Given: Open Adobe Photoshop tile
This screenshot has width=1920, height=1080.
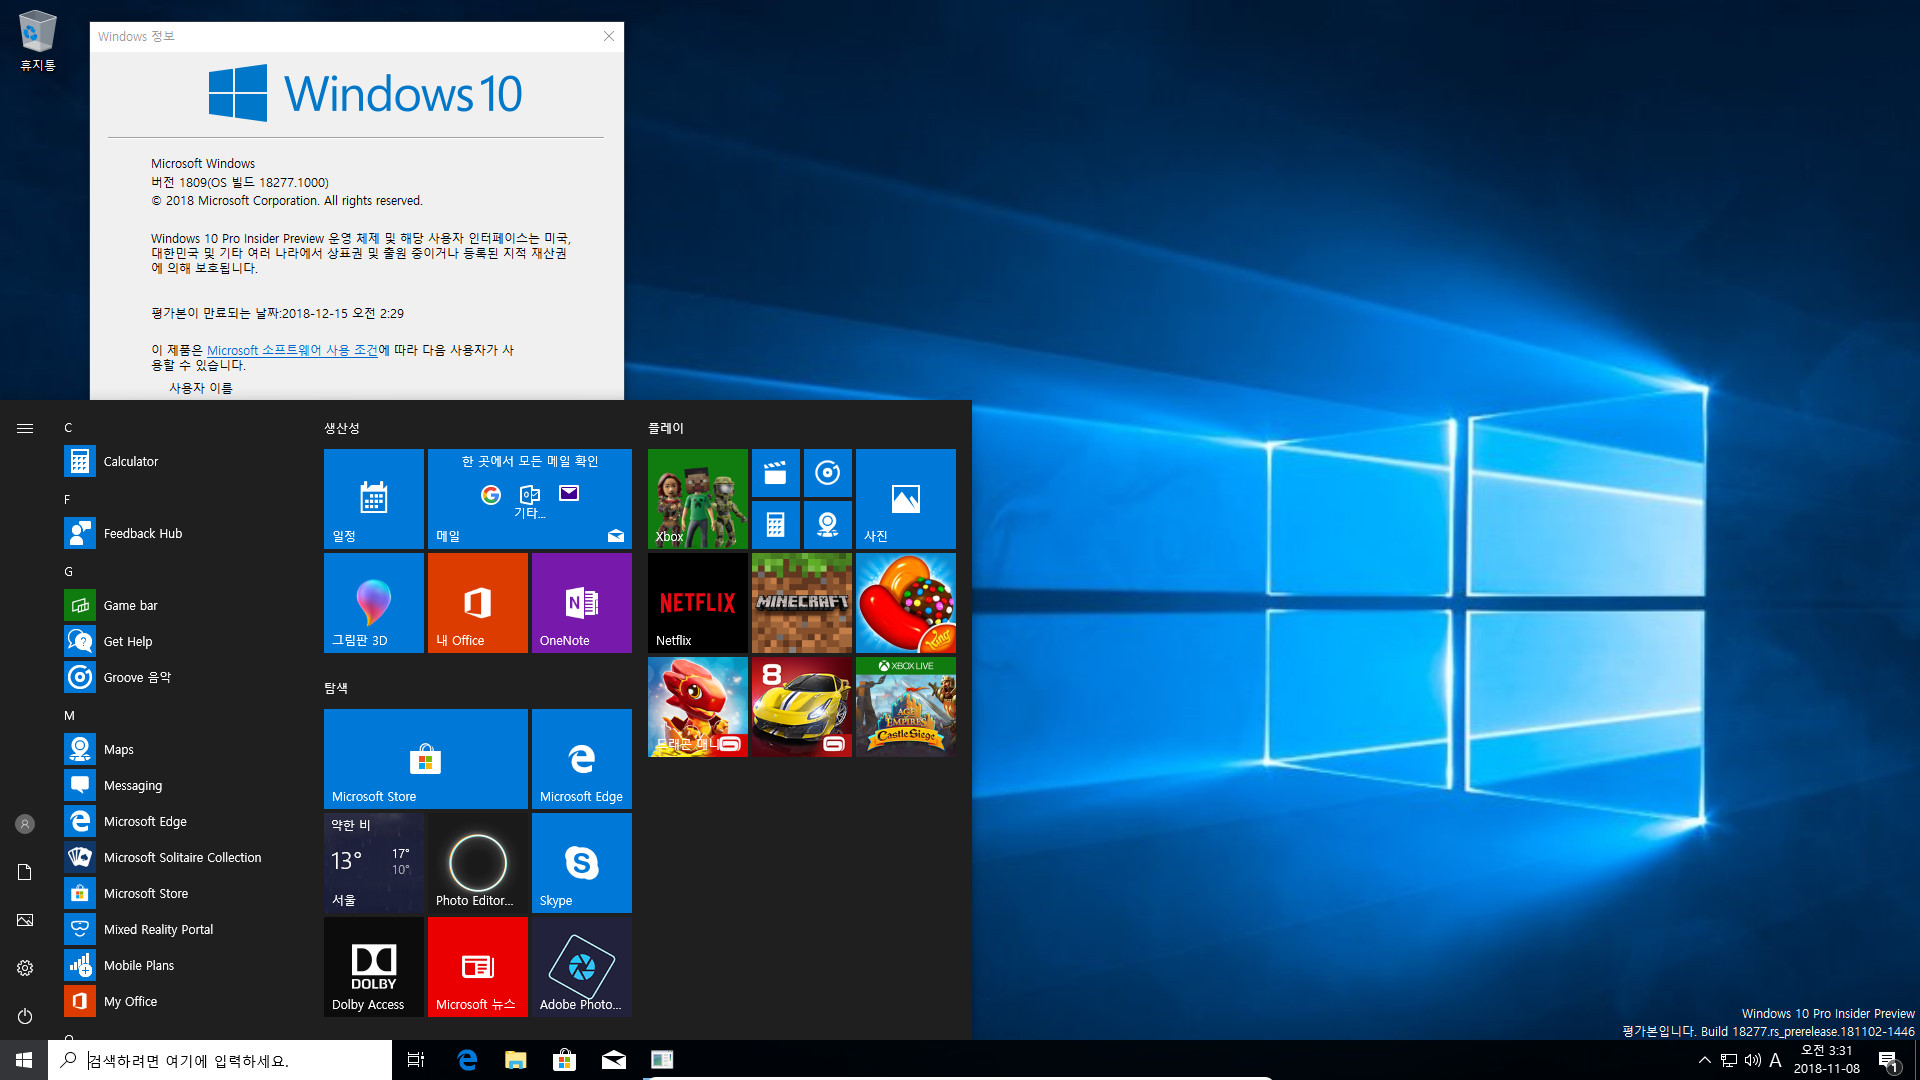Looking at the screenshot, I should [x=582, y=967].
